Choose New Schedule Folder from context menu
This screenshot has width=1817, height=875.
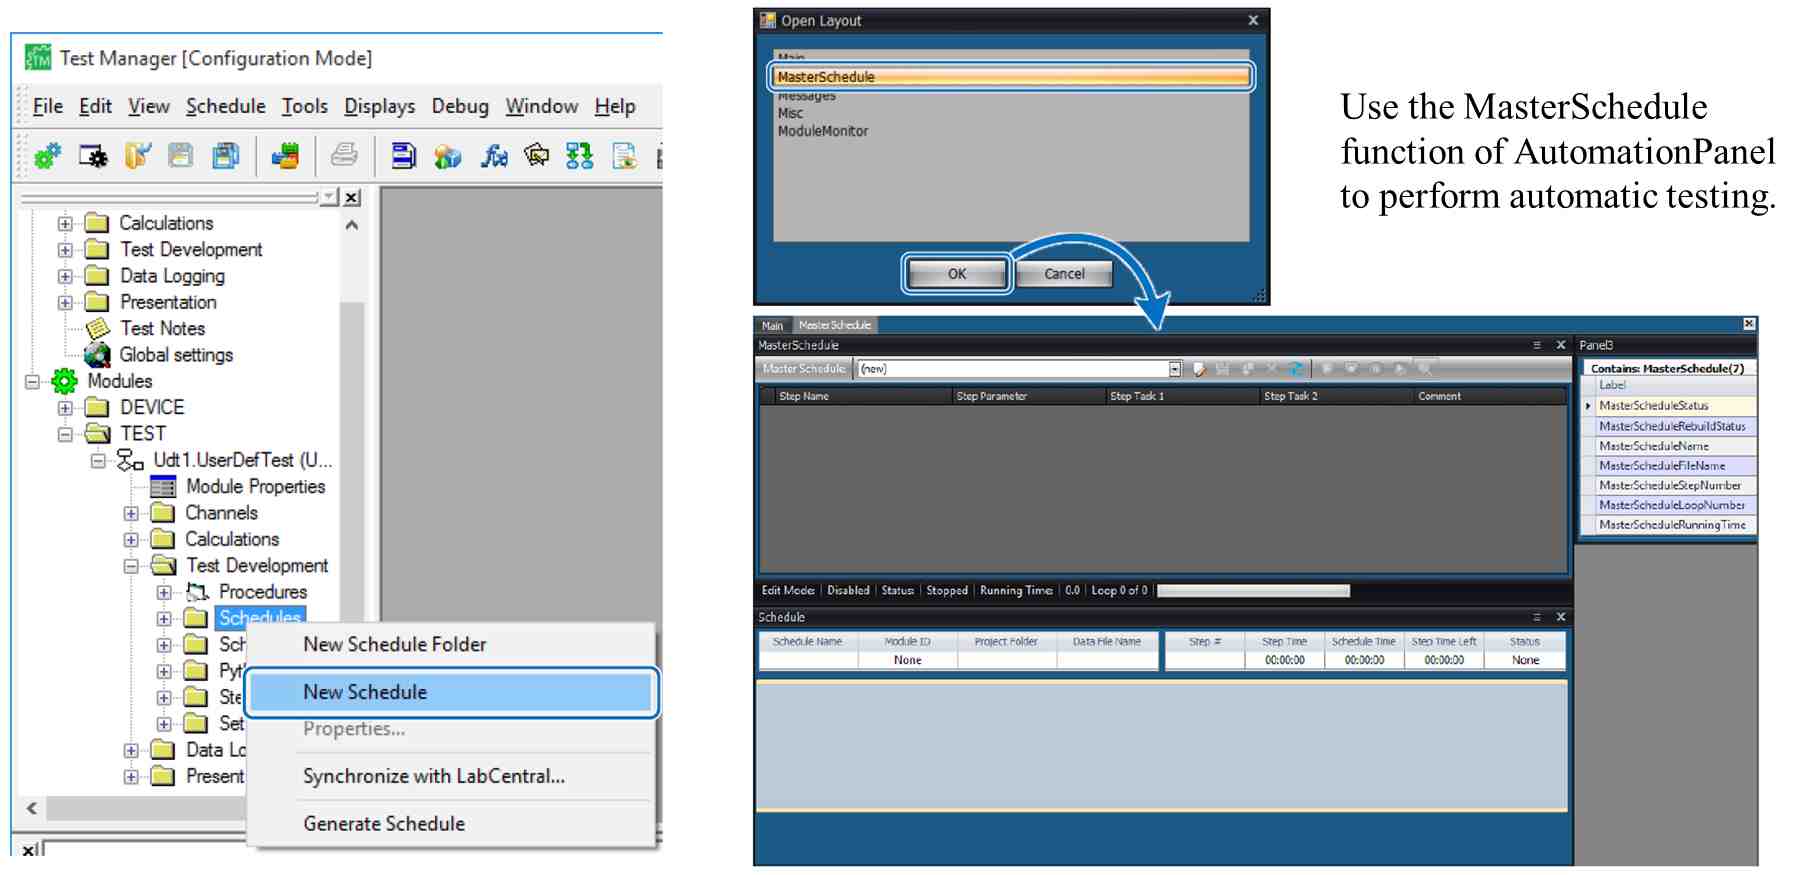[451, 645]
